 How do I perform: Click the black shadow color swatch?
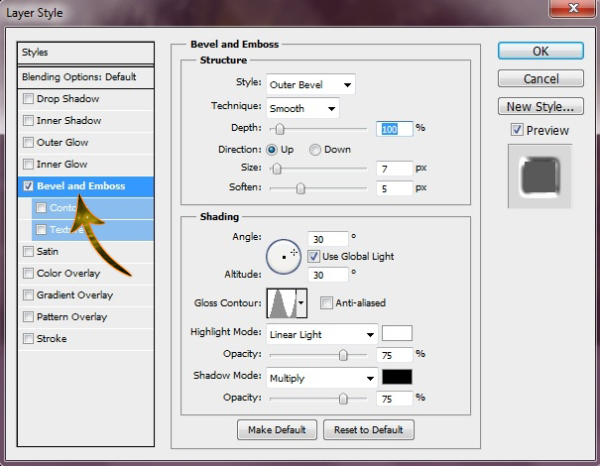tap(397, 378)
